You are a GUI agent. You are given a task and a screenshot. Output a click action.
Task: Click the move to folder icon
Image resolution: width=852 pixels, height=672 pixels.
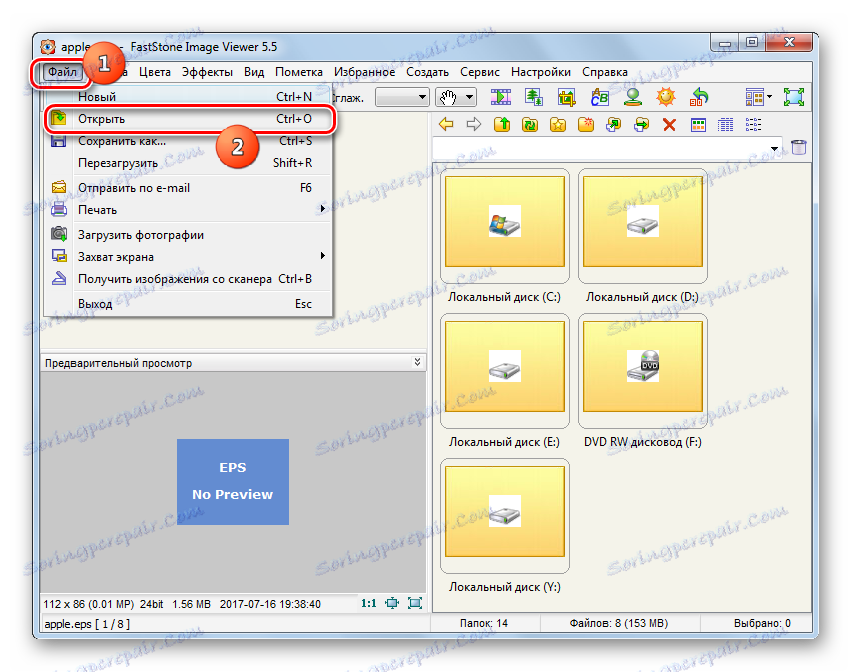click(x=642, y=124)
